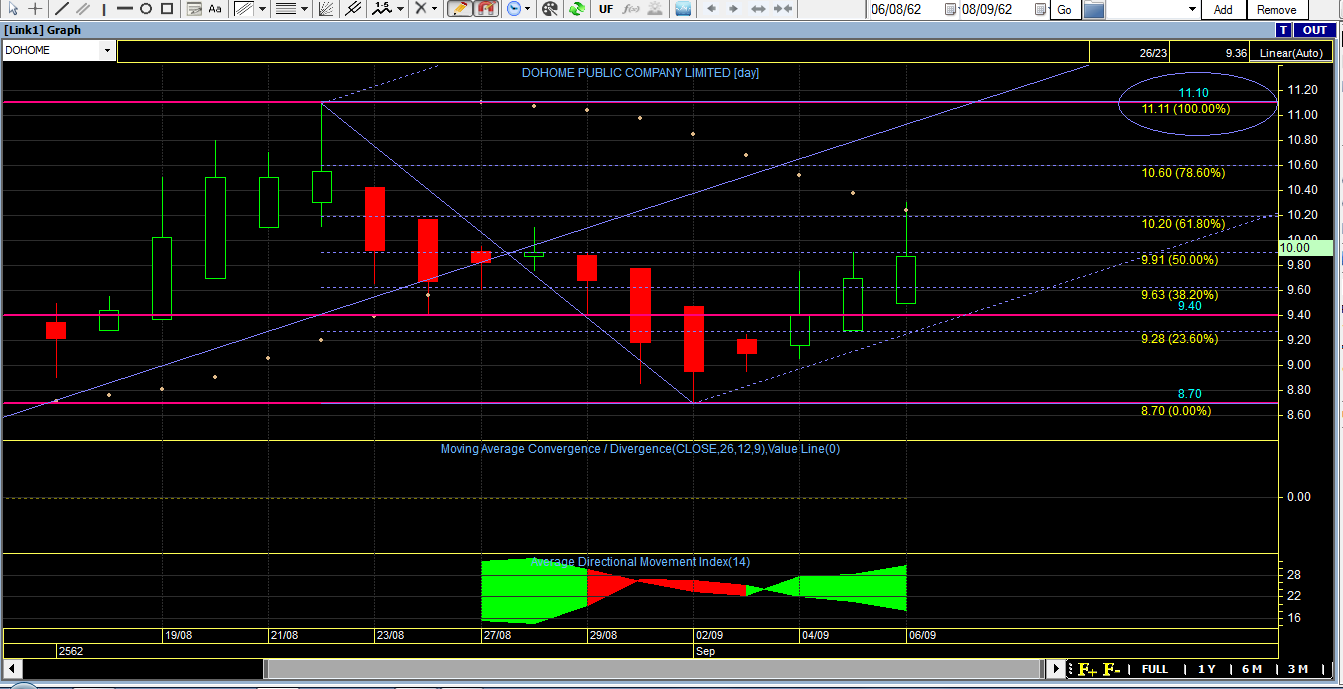Click the horizontal scrollbar right arrow
This screenshot has width=1343, height=689.
(1057, 668)
